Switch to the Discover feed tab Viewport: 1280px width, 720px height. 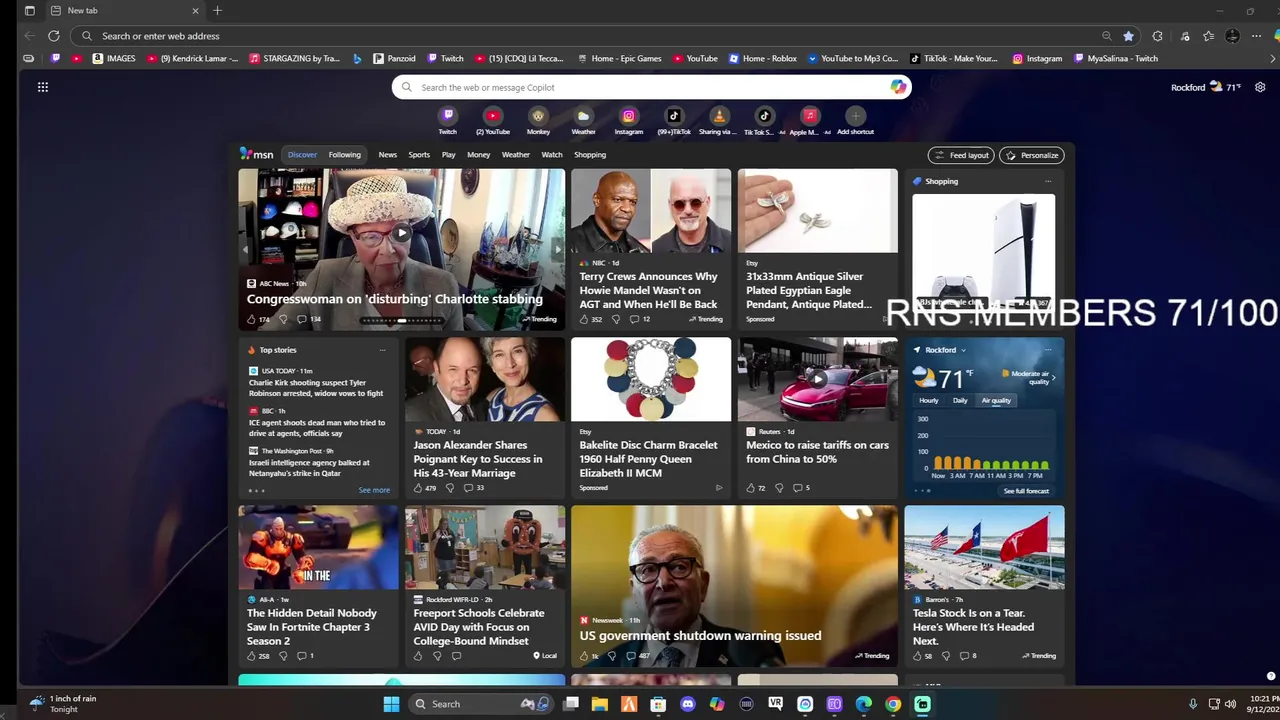pyautogui.click(x=302, y=154)
